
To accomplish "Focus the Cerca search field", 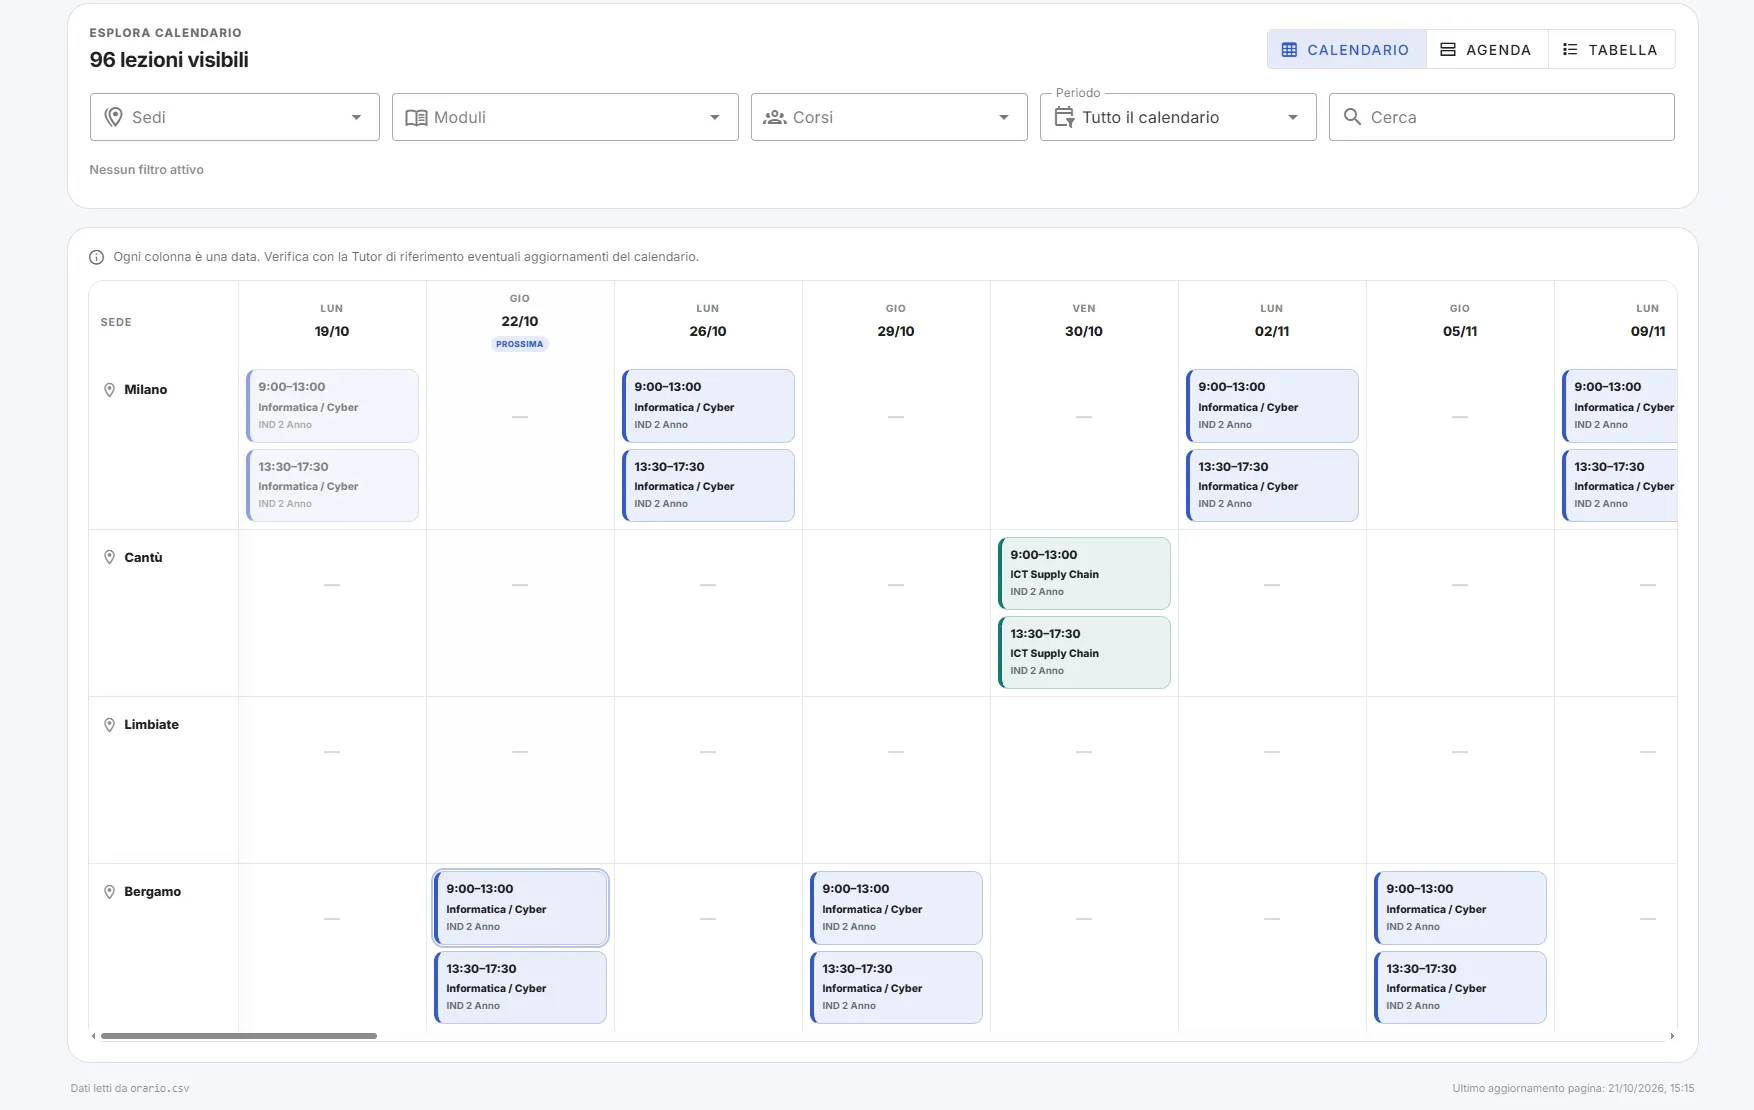I will 1502,117.
